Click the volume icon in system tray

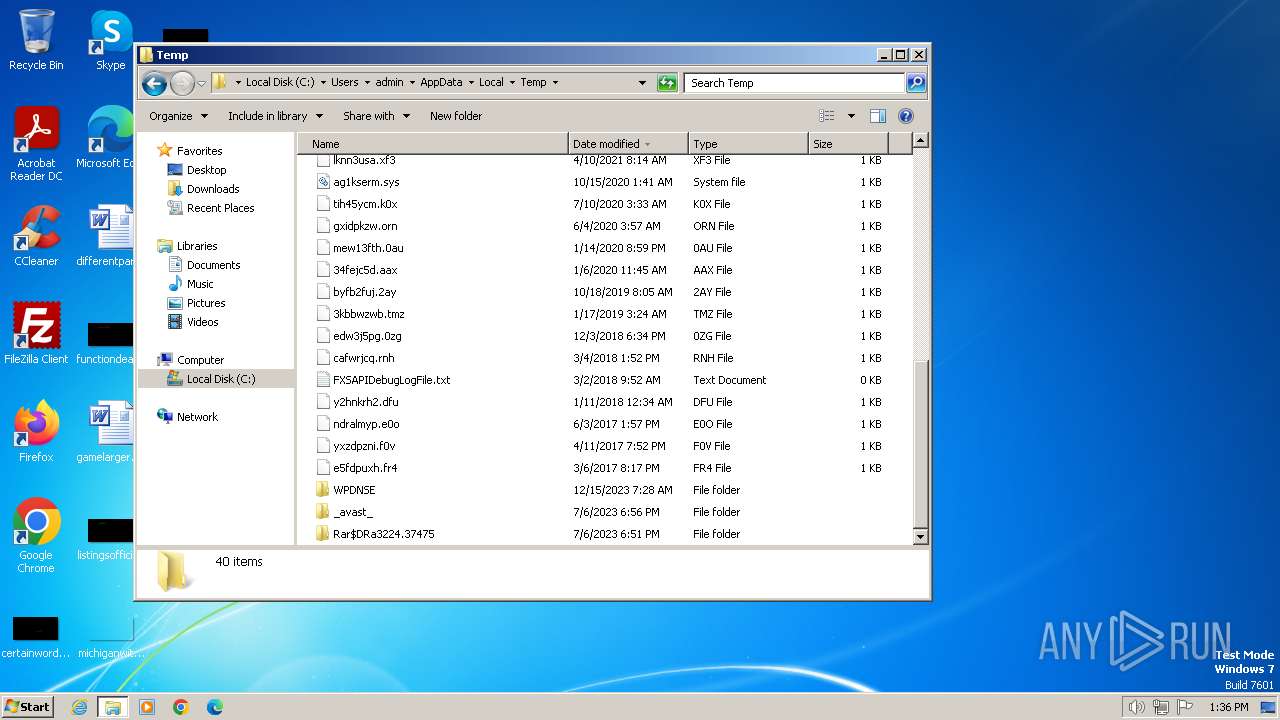[1136, 707]
